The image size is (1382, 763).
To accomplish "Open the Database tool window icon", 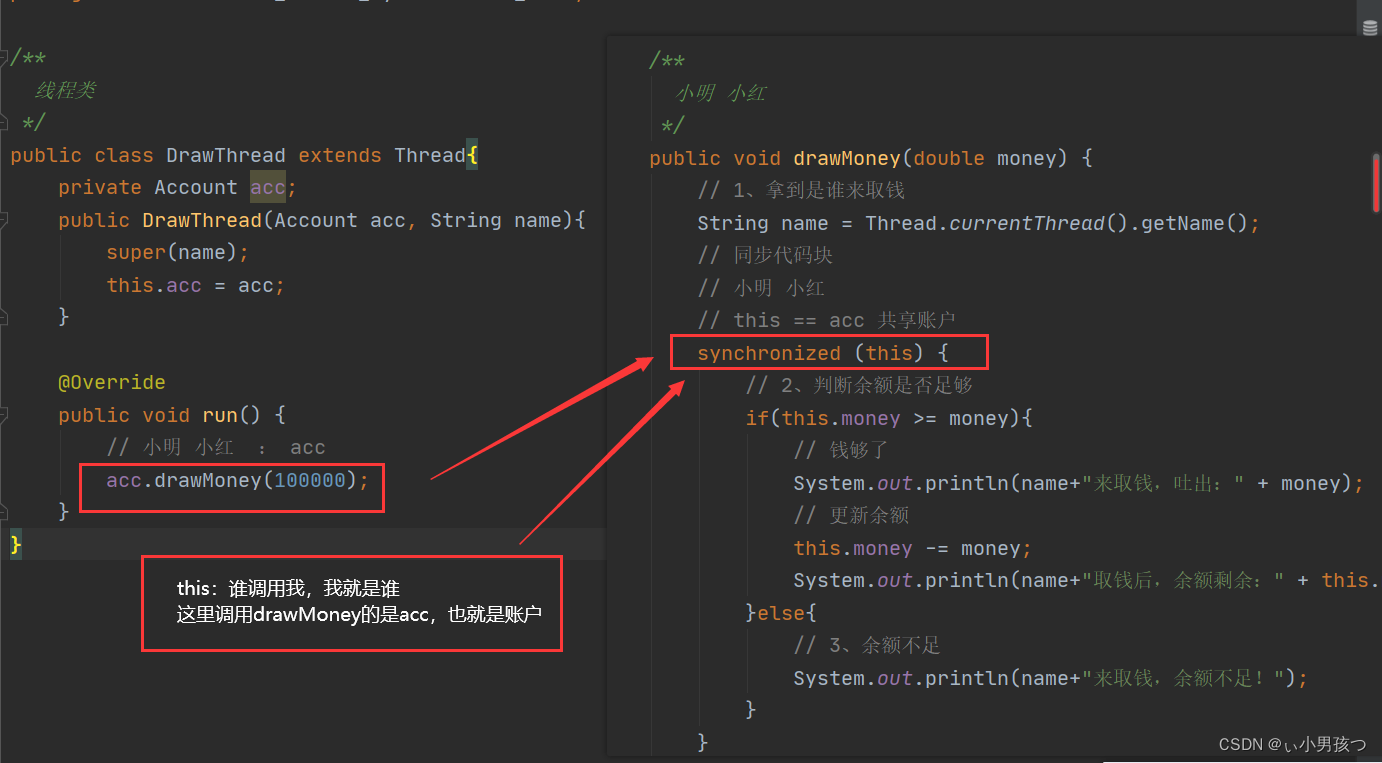I will tap(1370, 28).
